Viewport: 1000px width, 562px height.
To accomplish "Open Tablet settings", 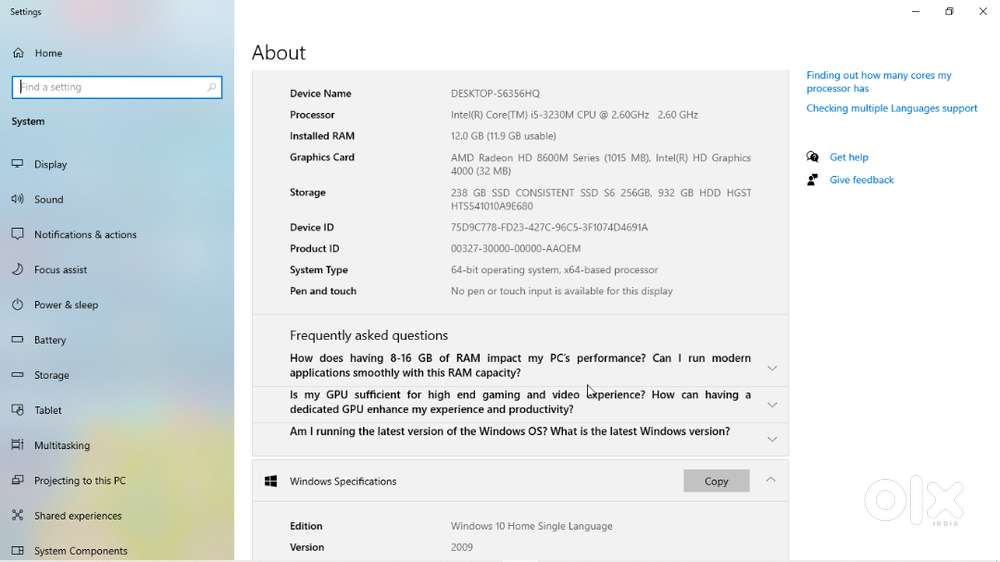I will (x=48, y=410).
